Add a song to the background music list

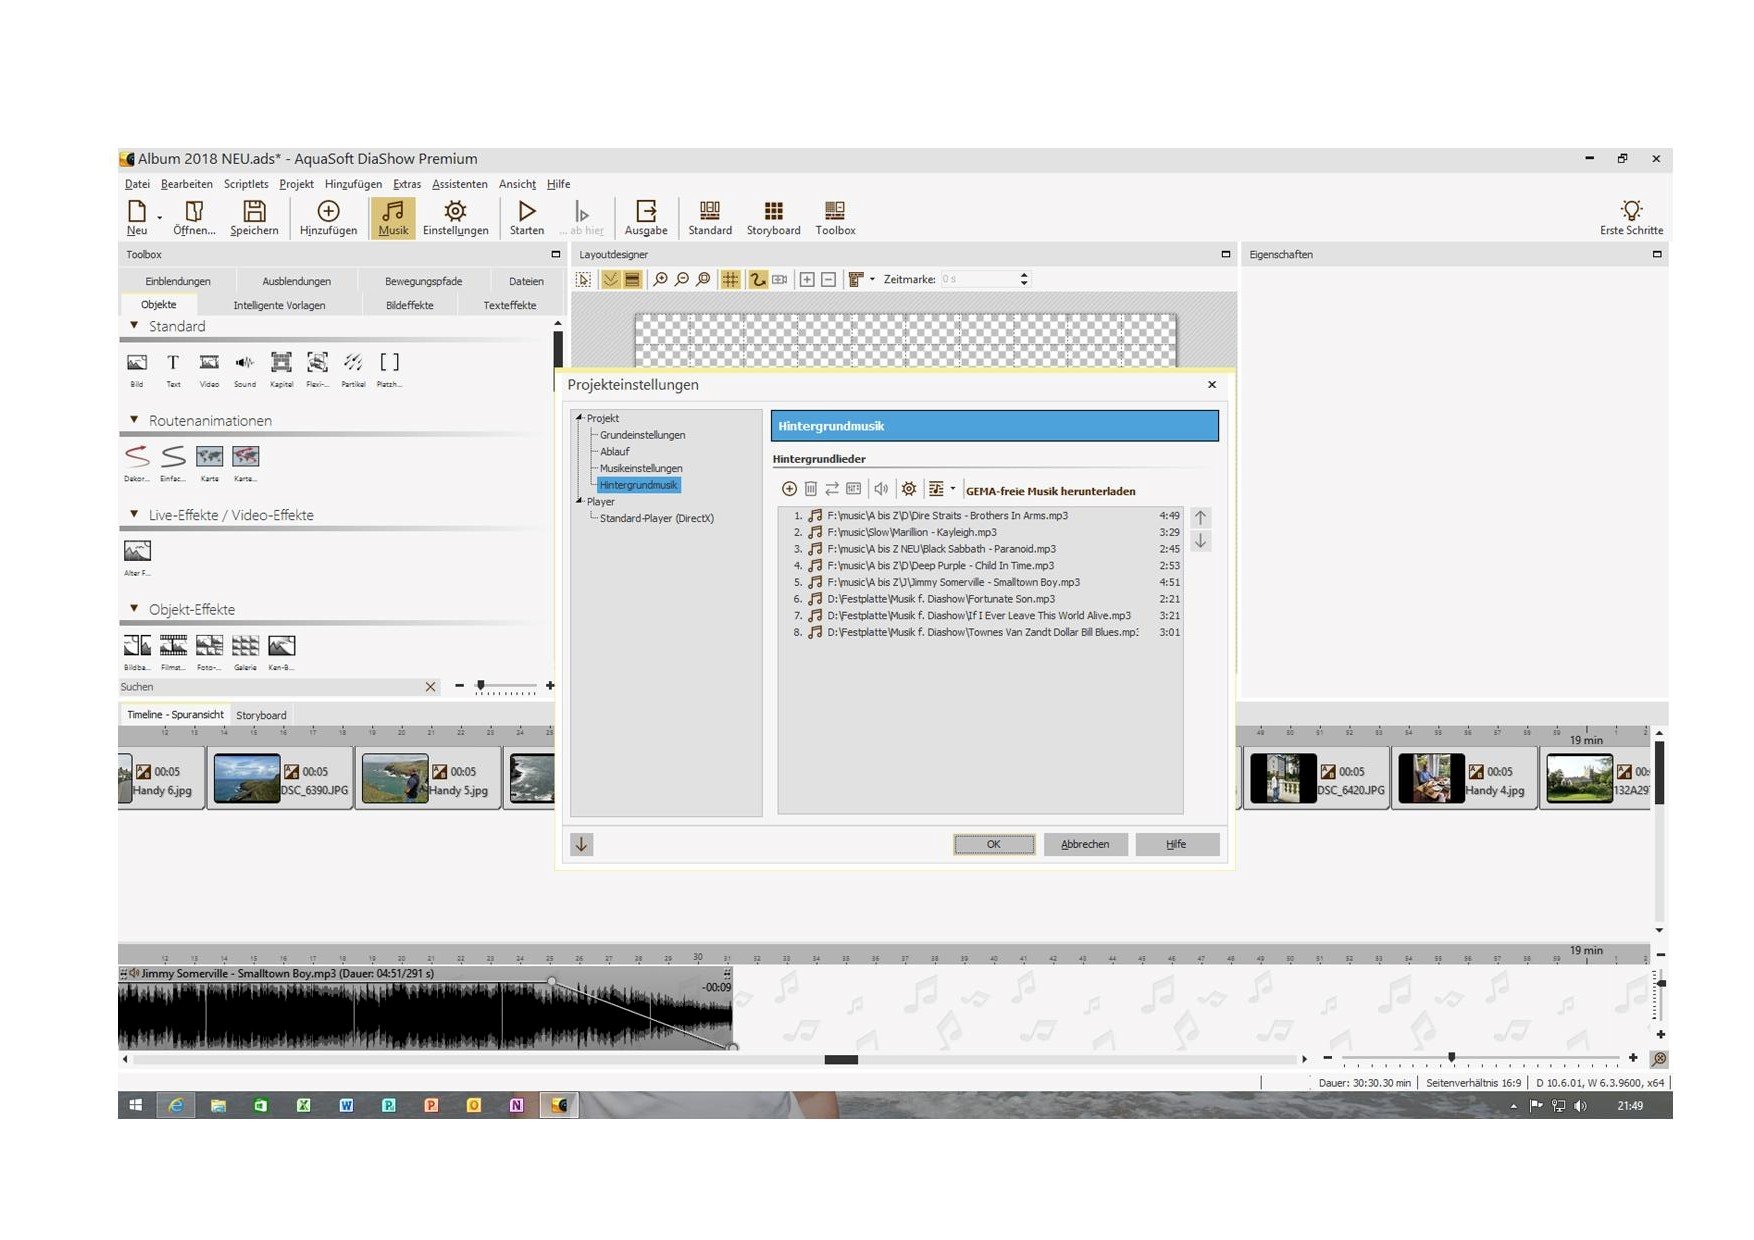click(789, 489)
